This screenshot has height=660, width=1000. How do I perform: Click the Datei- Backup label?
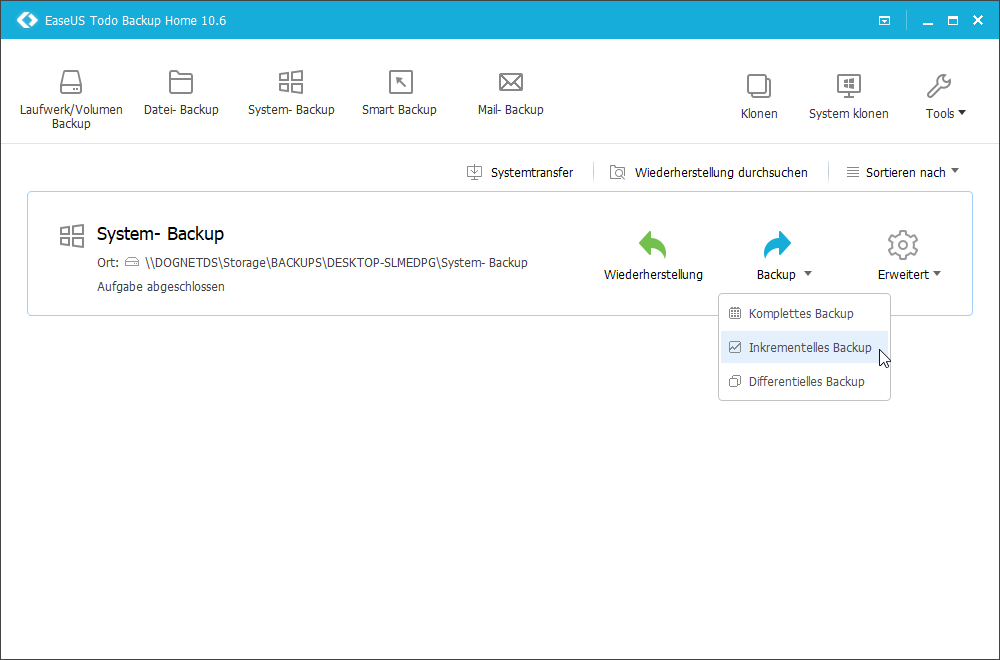[x=181, y=110]
